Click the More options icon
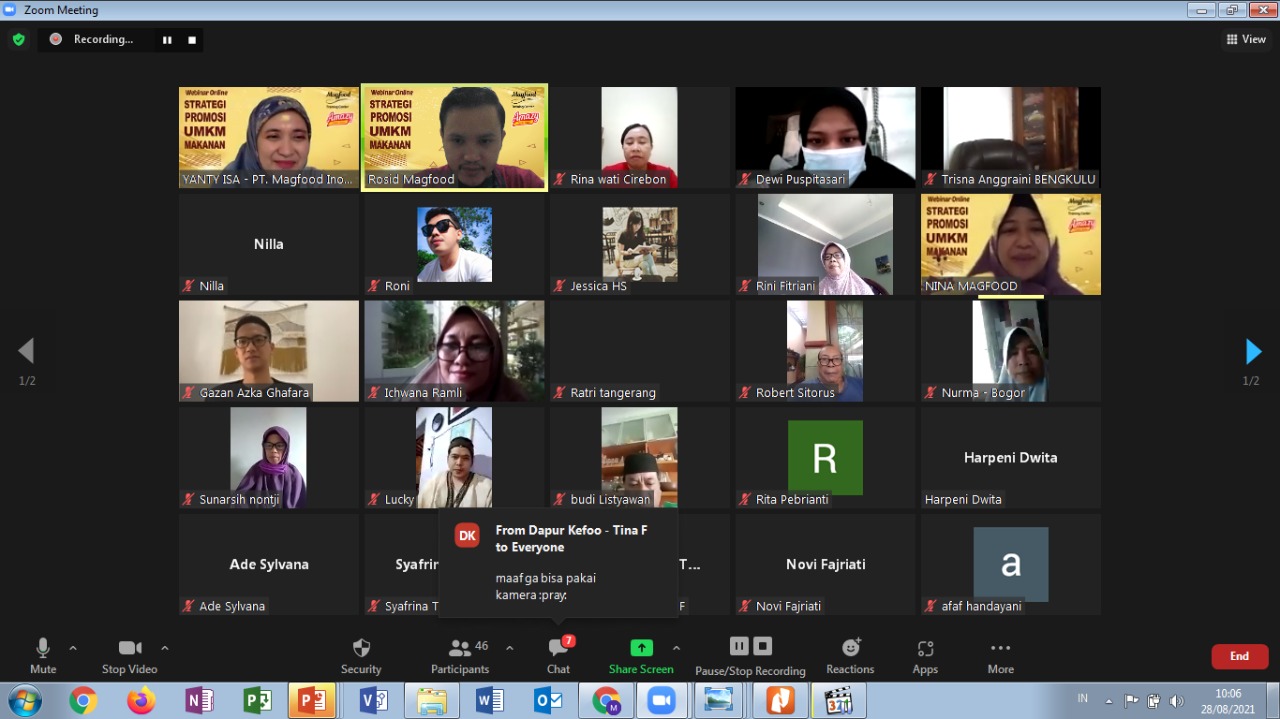 (x=1000, y=648)
